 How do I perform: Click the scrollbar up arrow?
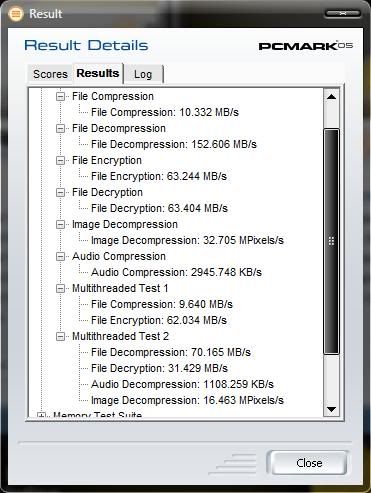[x=331, y=97]
